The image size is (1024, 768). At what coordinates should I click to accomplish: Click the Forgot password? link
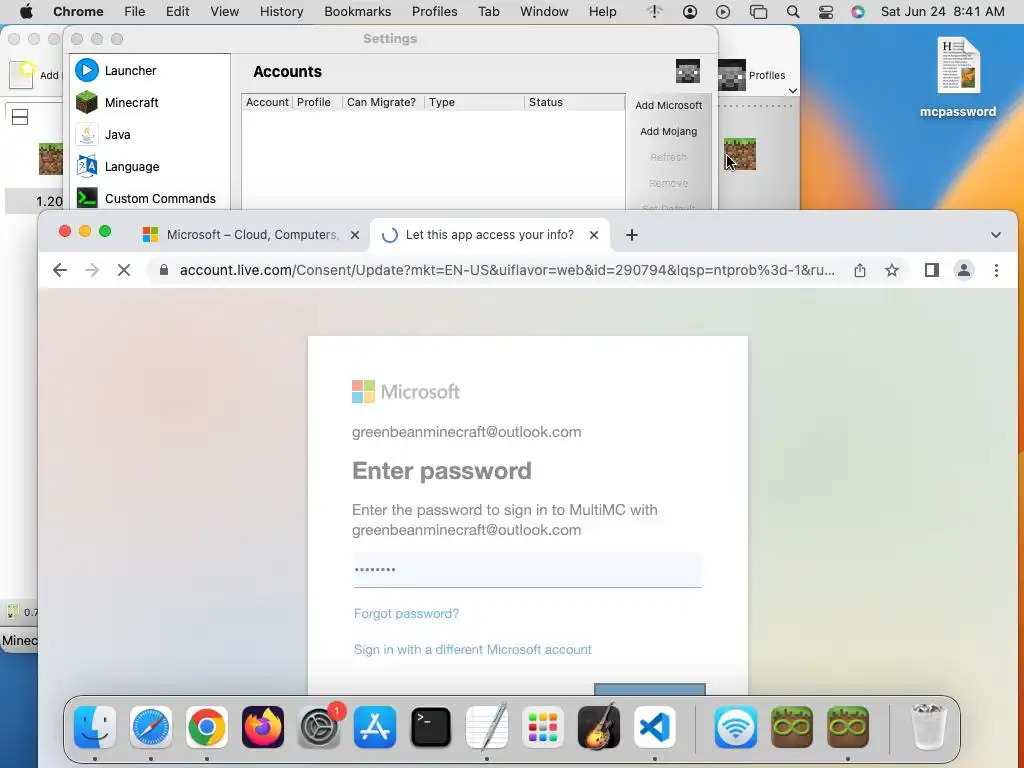pyautogui.click(x=406, y=613)
